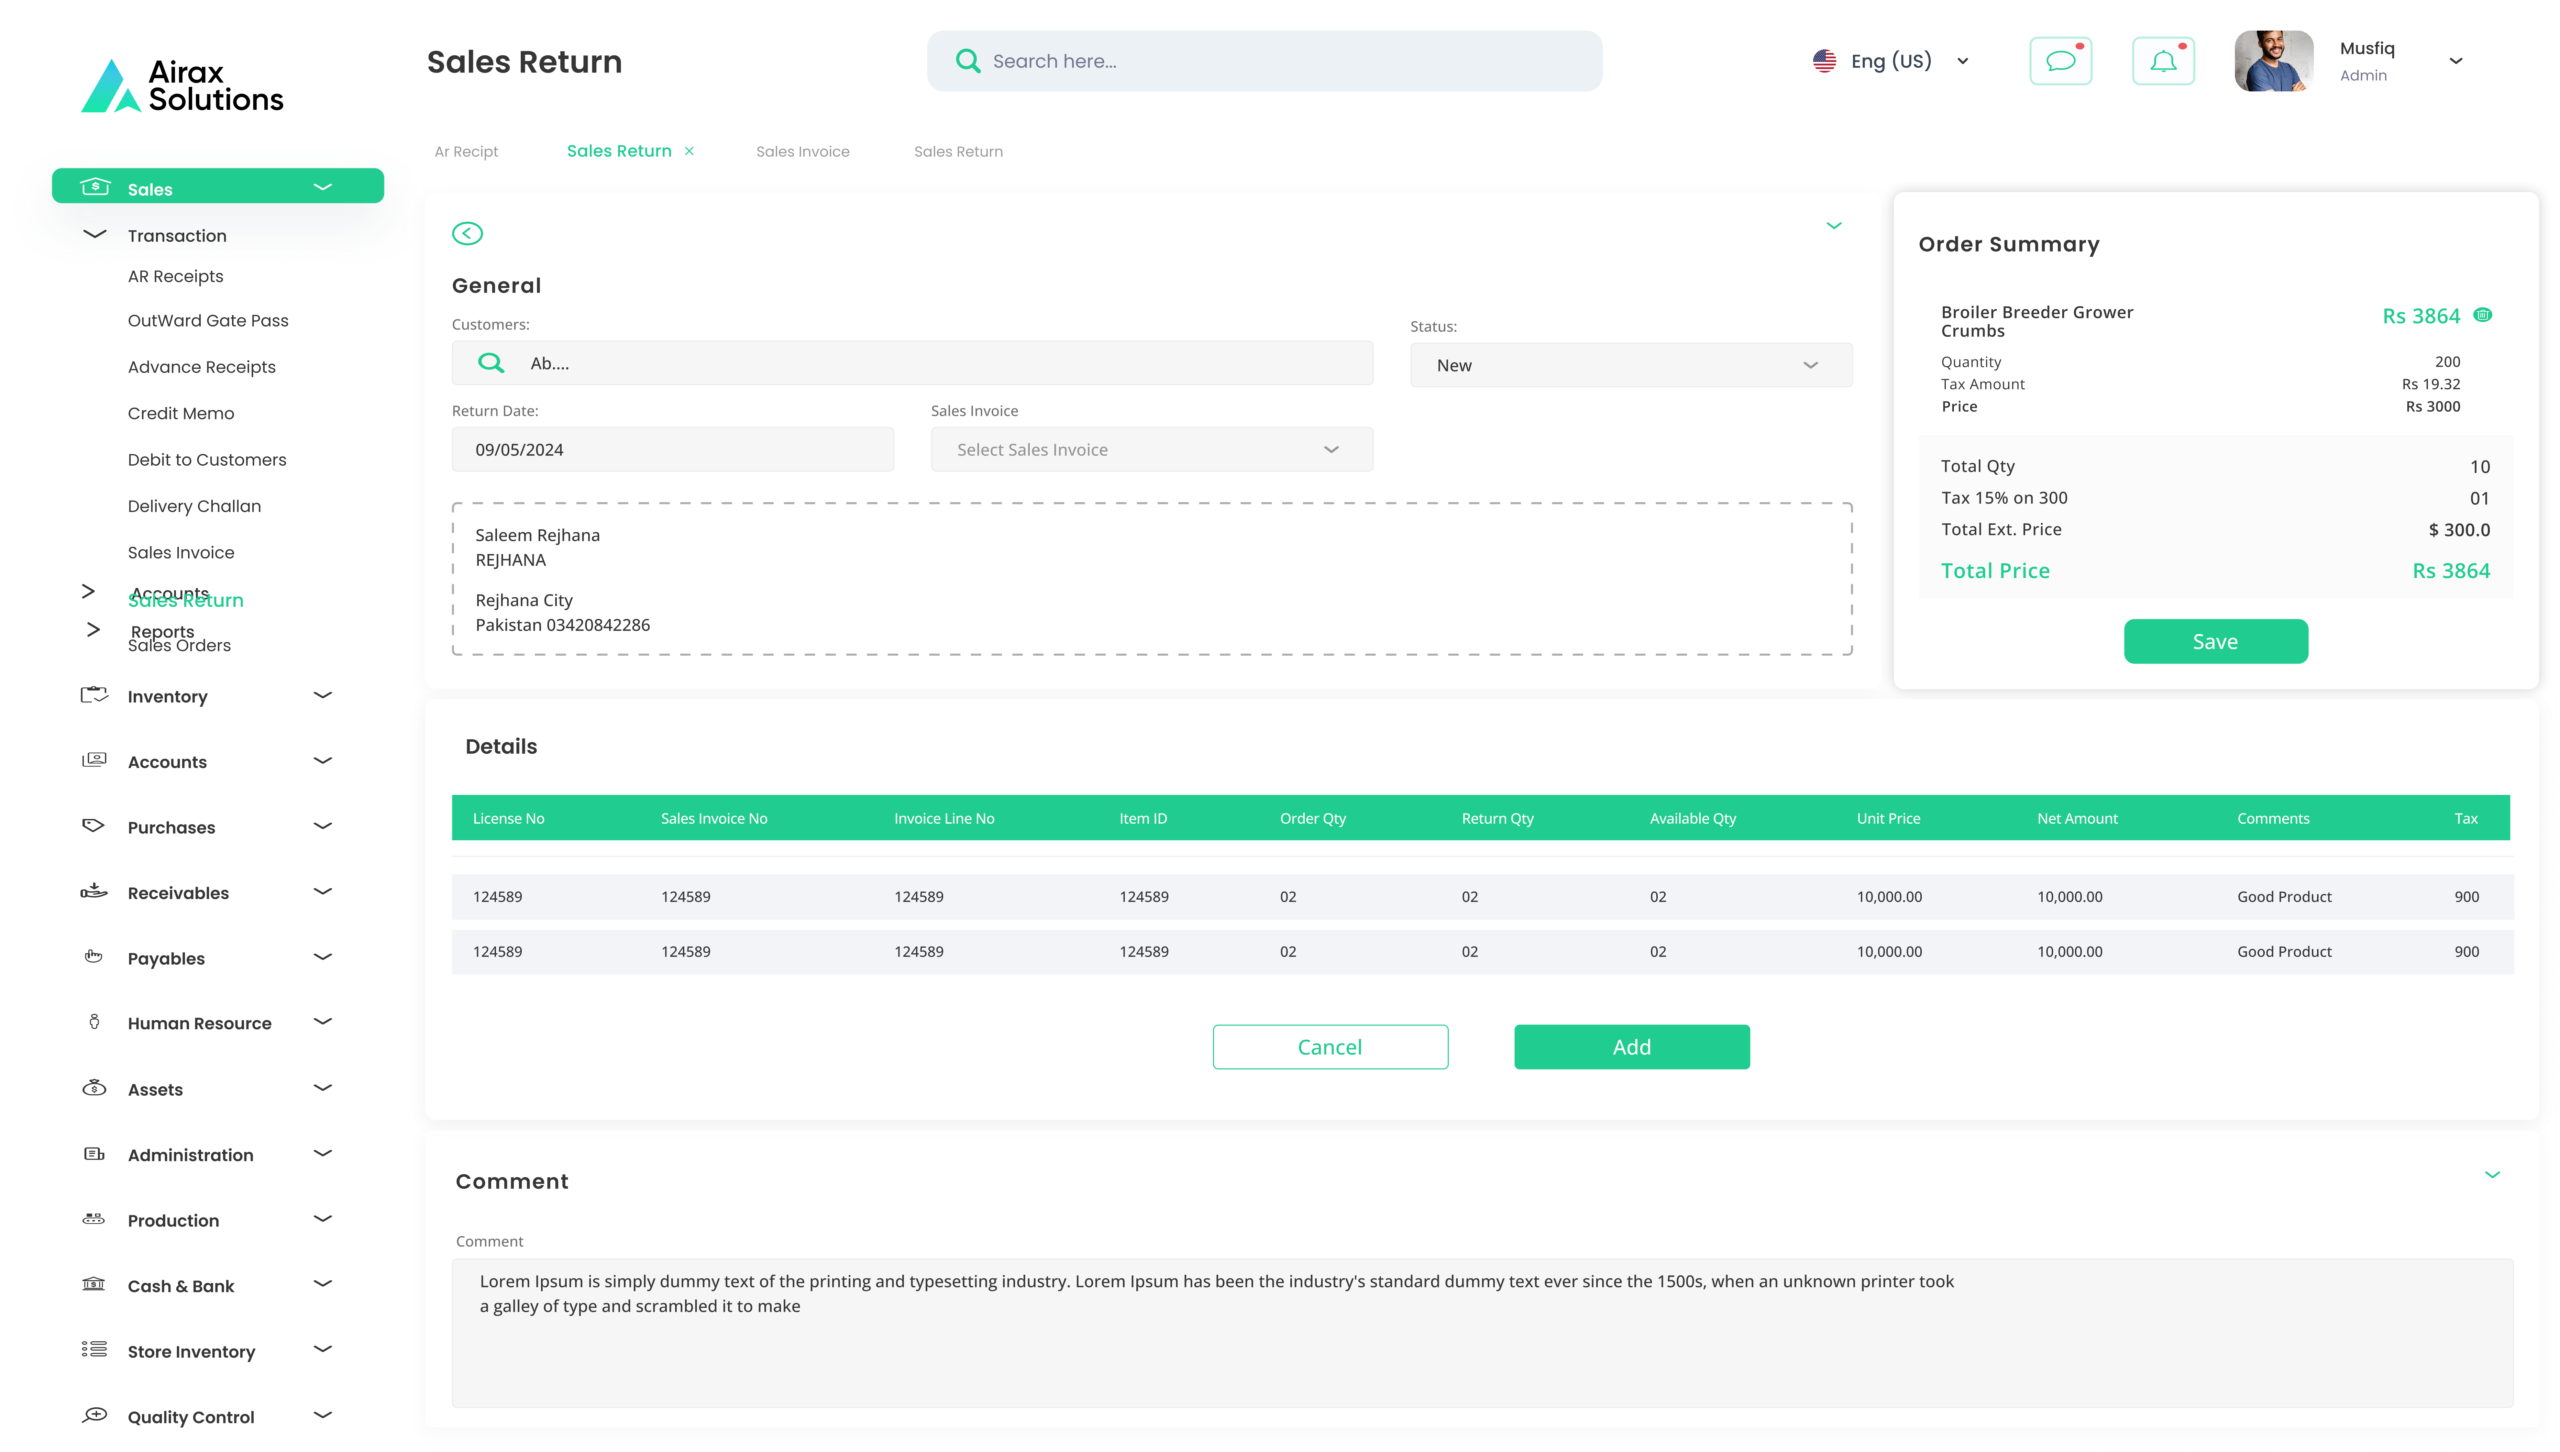Click the Quality Control sidebar icon
Image resolution: width=2560 pixels, height=1452 pixels.
94,1415
